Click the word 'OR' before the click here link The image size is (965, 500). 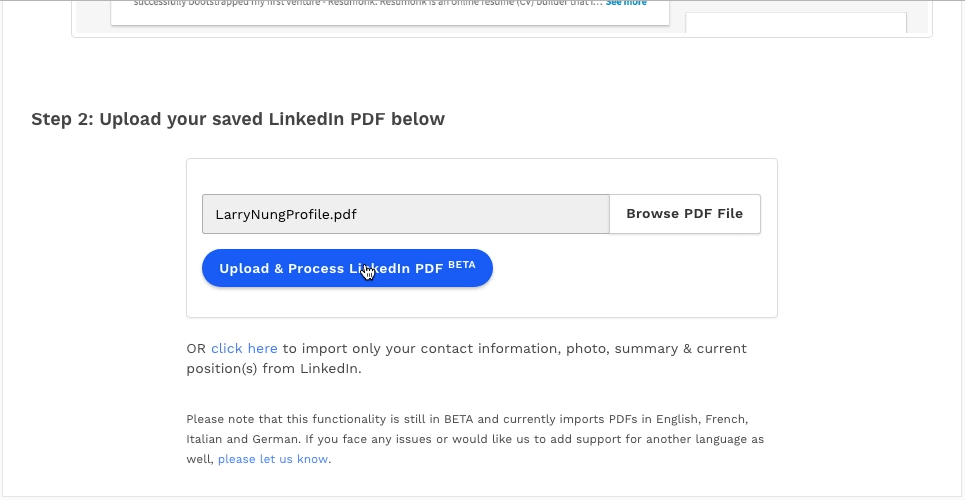click(196, 349)
